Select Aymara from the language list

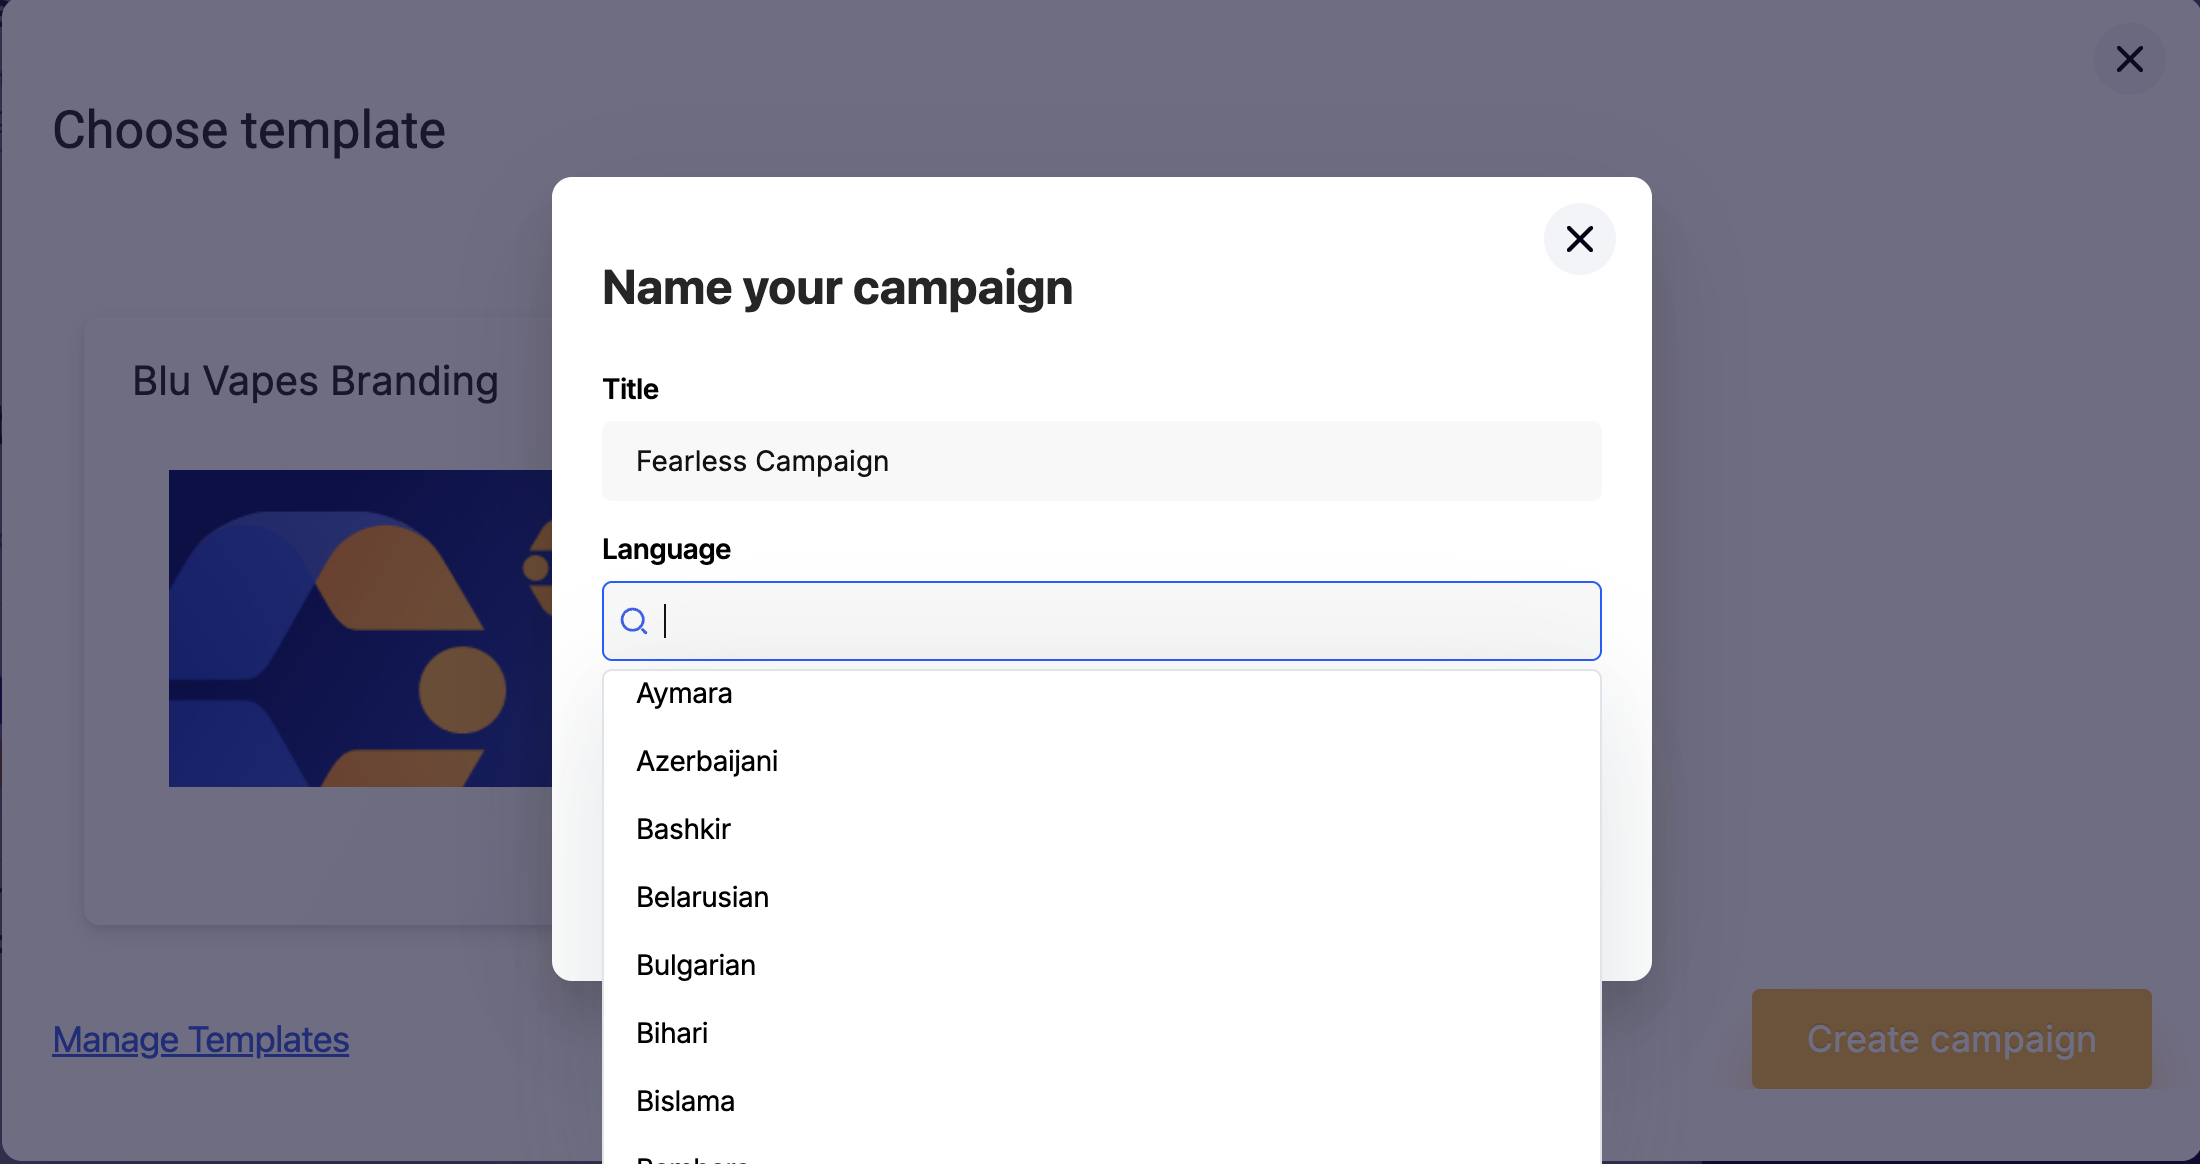click(x=684, y=693)
